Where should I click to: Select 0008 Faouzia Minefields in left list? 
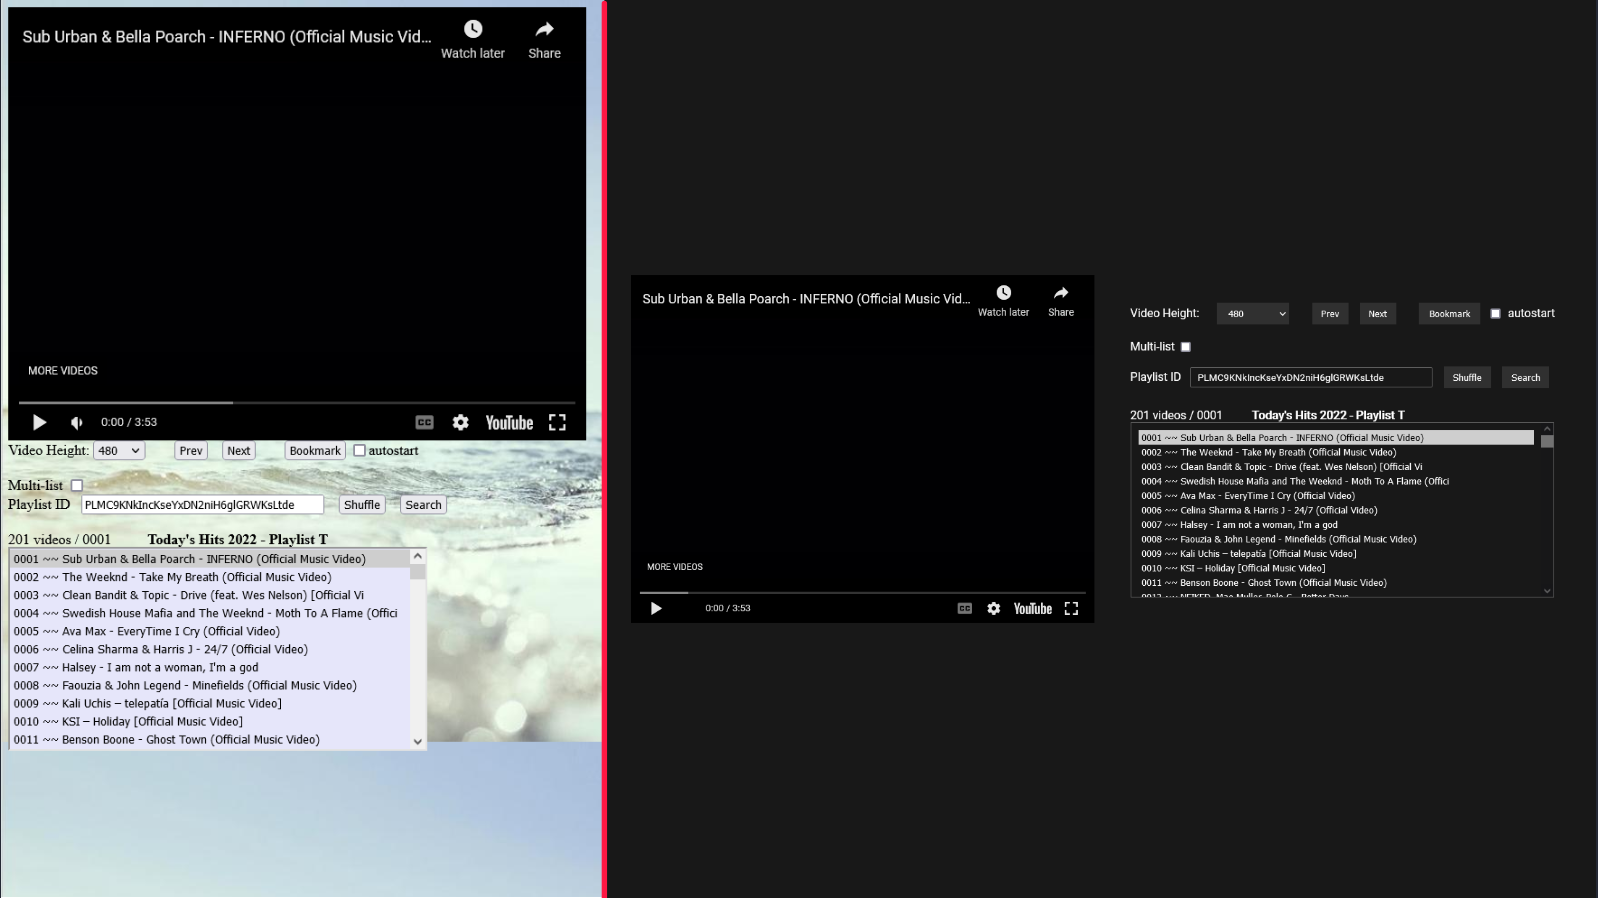click(210, 685)
